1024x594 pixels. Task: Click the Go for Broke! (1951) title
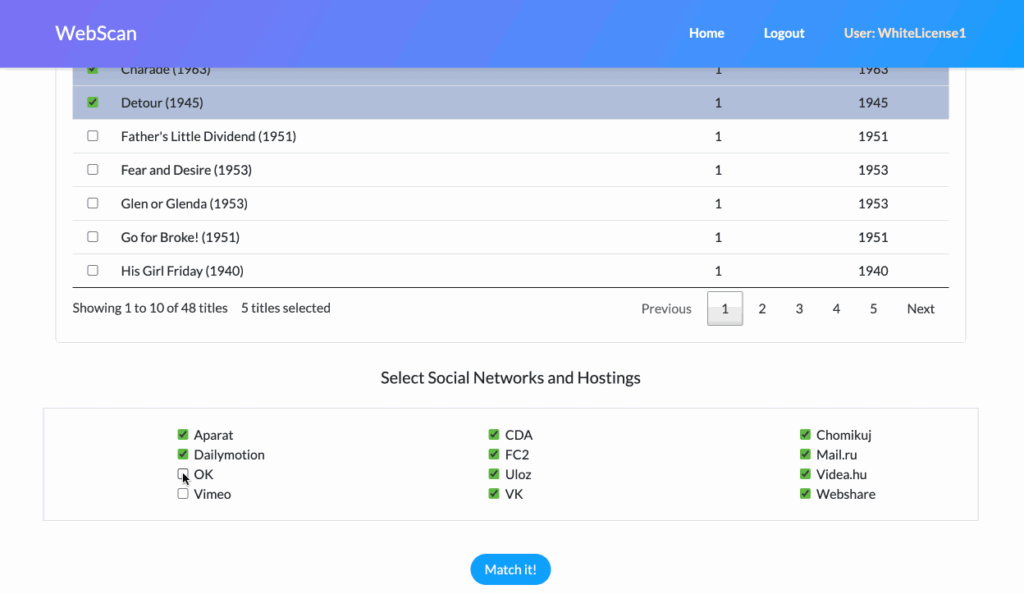(180, 237)
